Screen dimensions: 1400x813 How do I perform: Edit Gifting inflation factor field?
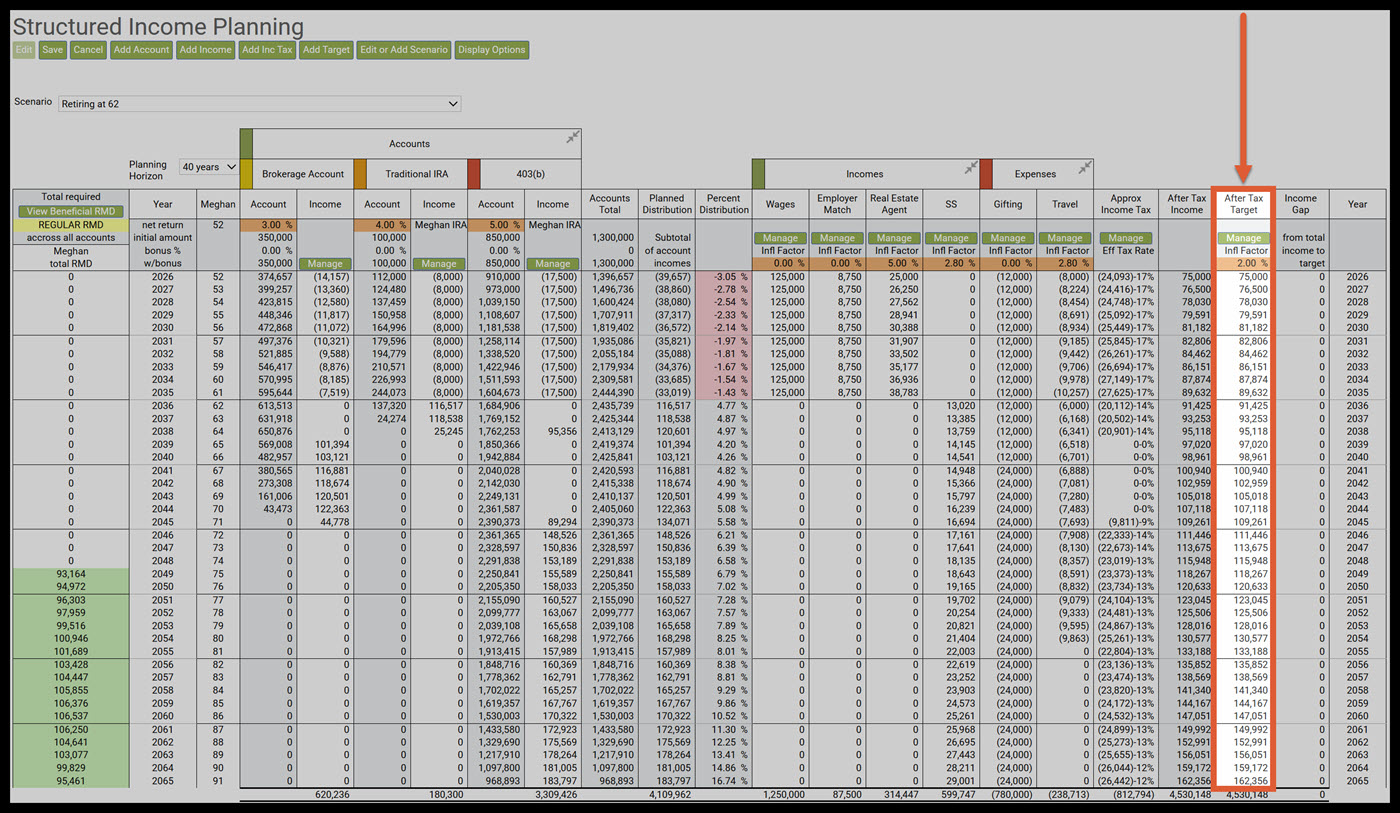click(x=1008, y=264)
